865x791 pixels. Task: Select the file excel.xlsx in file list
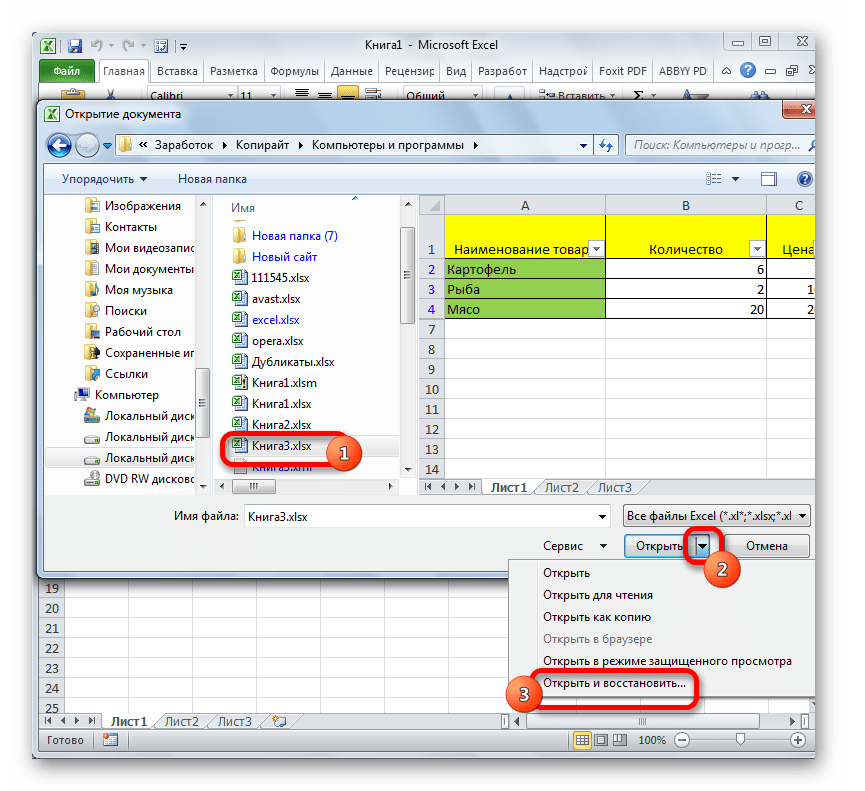coord(266,320)
